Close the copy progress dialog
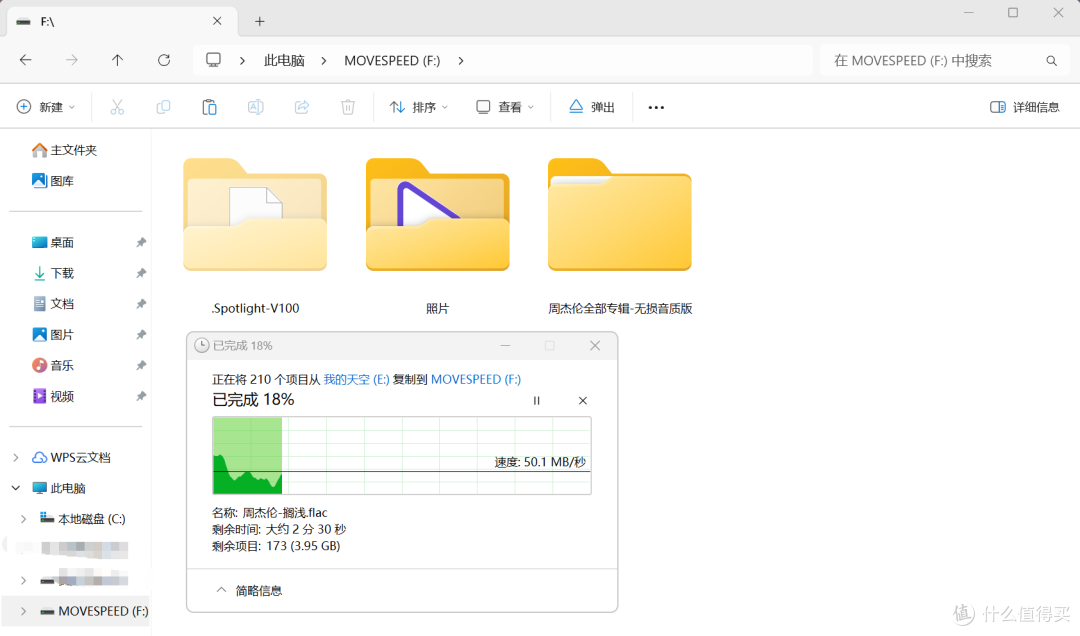This screenshot has height=636, width=1080. tap(595, 345)
